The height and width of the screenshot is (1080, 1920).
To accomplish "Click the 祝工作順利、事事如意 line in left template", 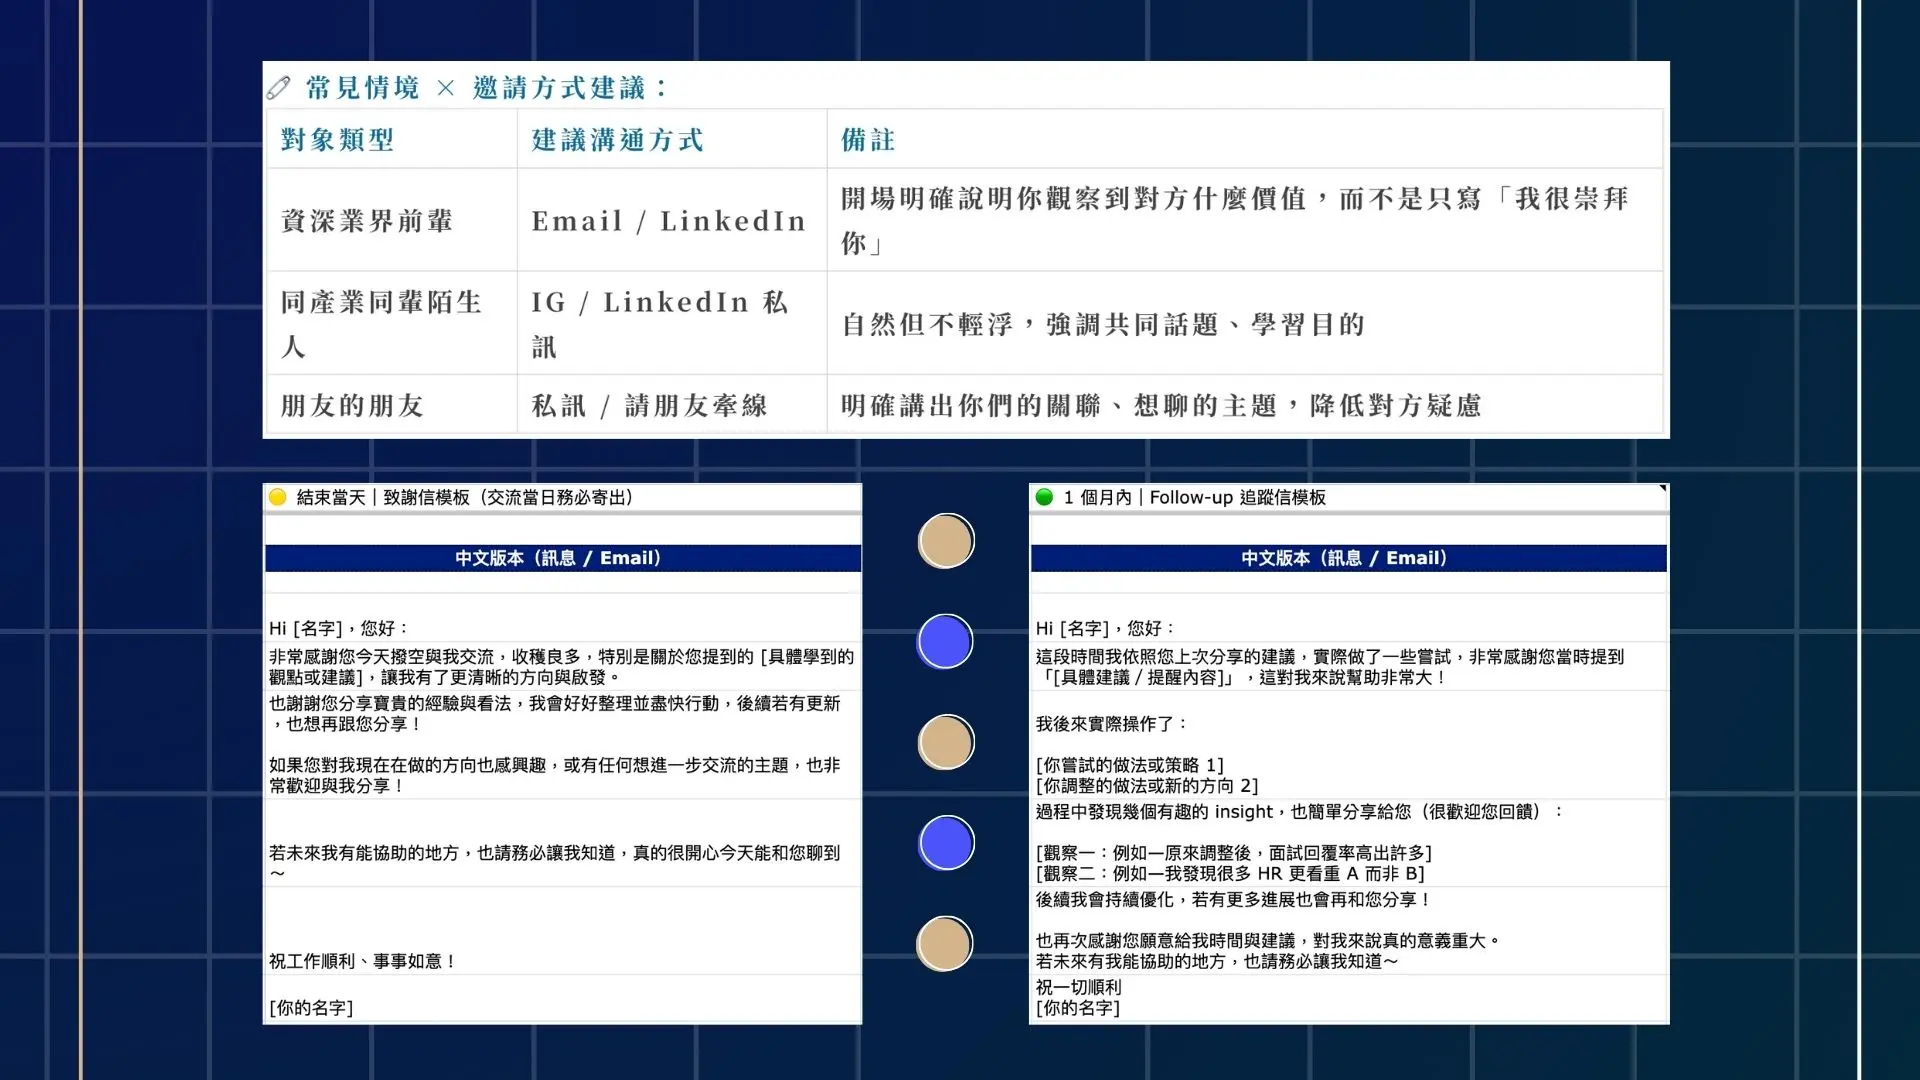I will point(363,961).
